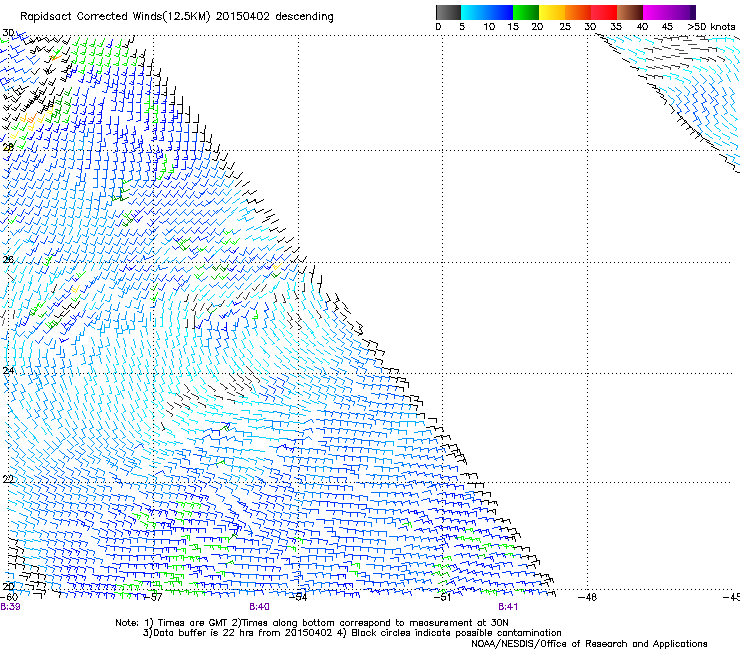Click the word 'descending' in the title
The image size is (740, 650).
(304, 17)
